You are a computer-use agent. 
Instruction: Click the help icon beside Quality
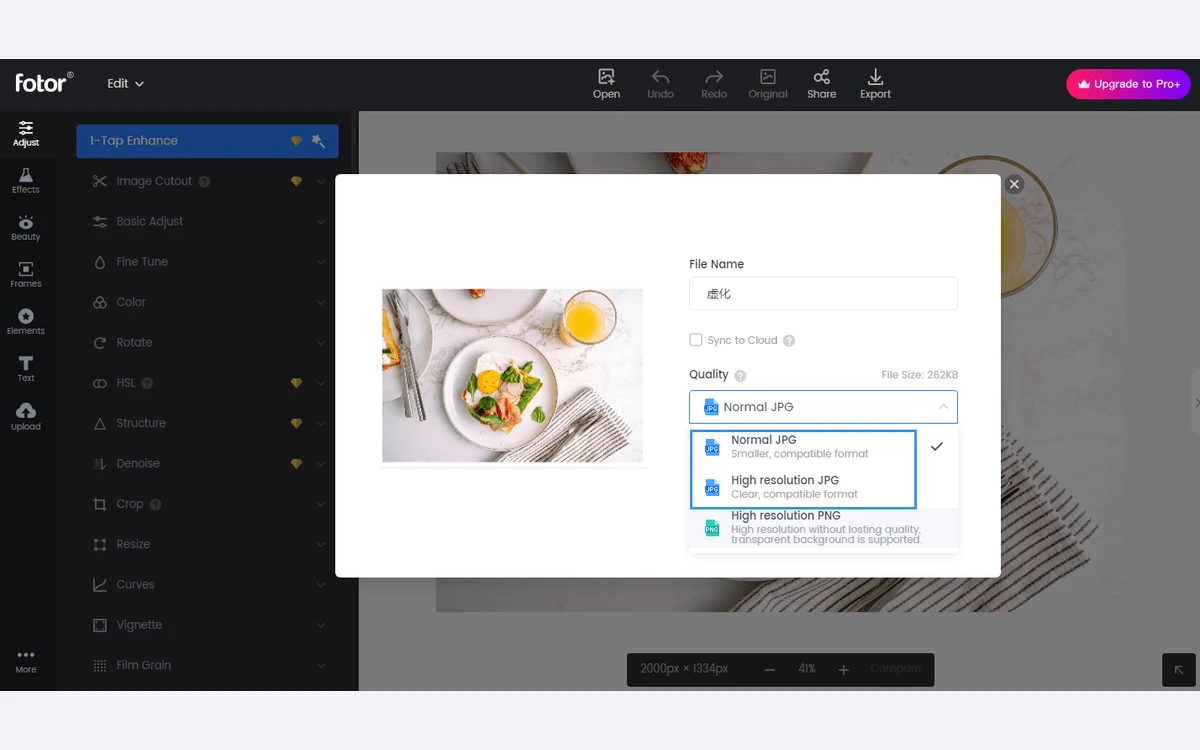coord(740,376)
